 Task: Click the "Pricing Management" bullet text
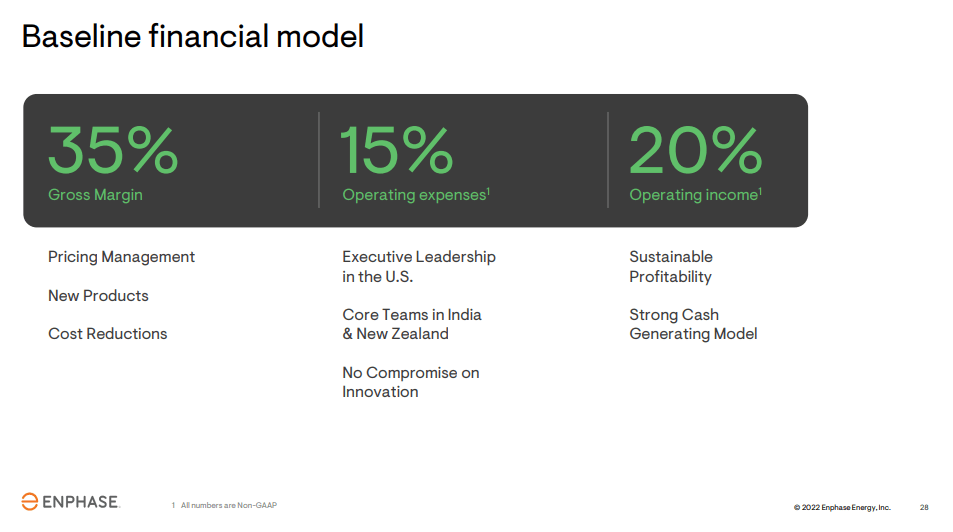pyautogui.click(x=121, y=257)
